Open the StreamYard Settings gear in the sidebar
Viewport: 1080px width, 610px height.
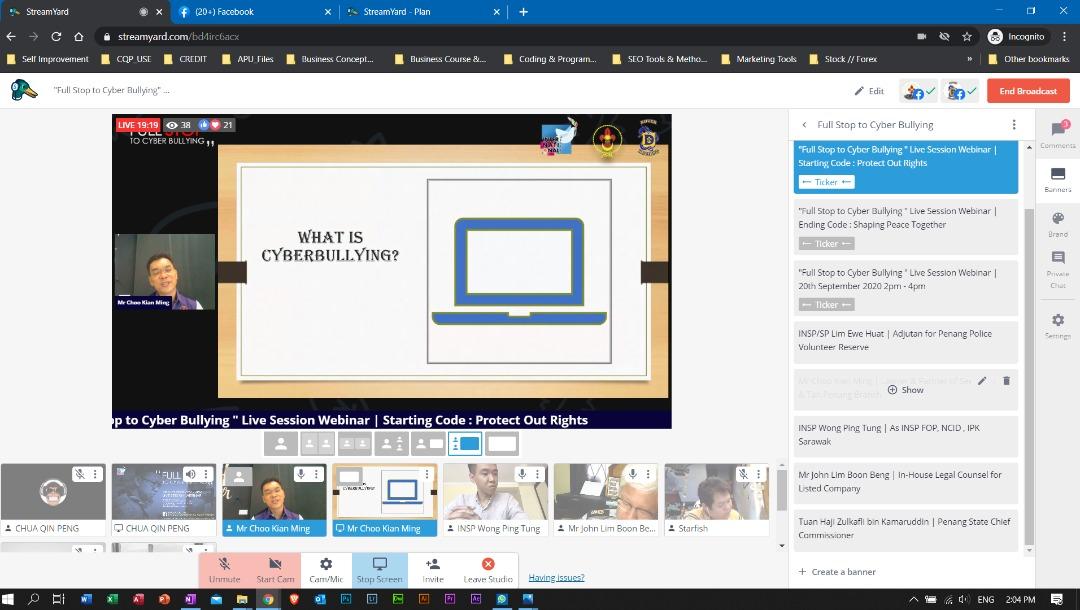(1057, 325)
